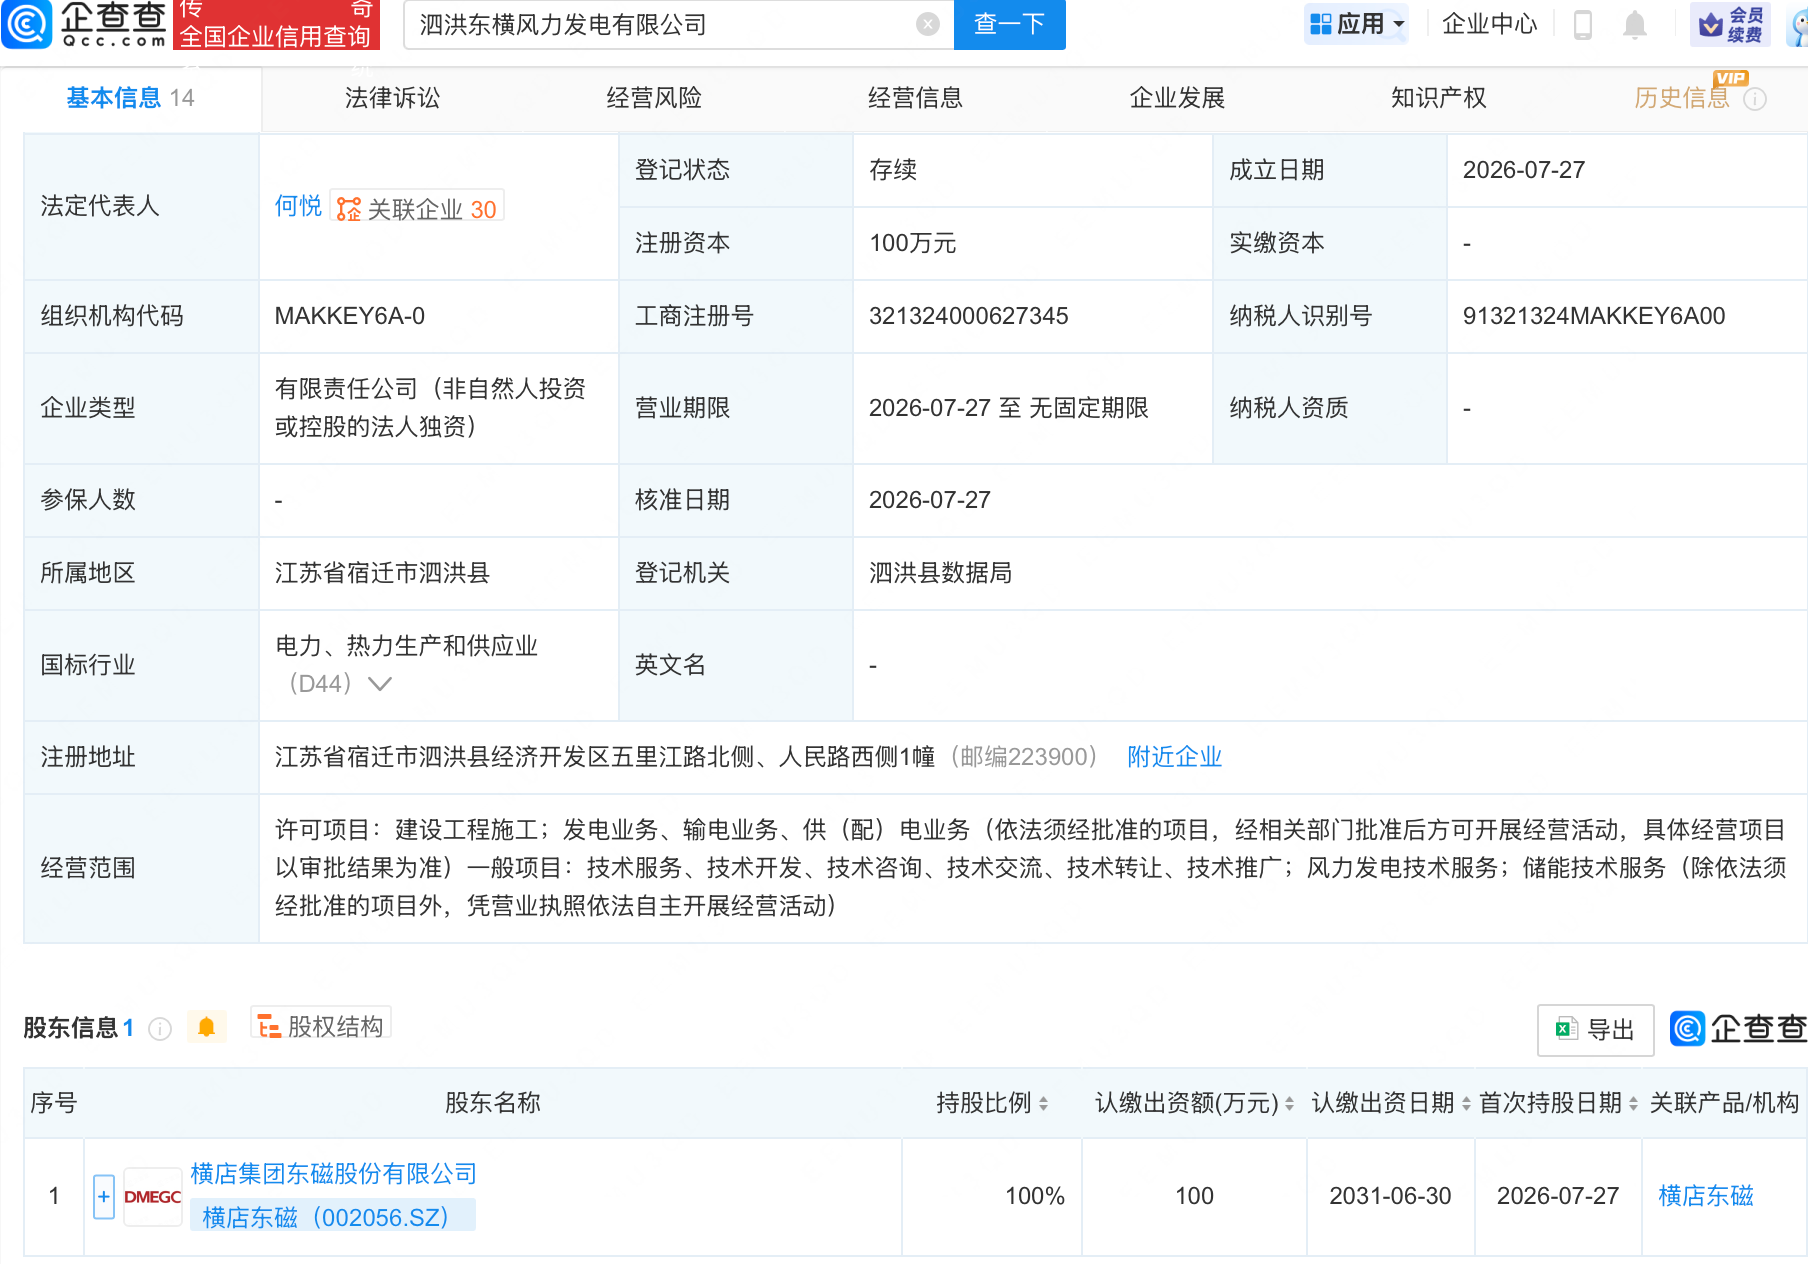Click the 导出 export button

pos(1595,1029)
